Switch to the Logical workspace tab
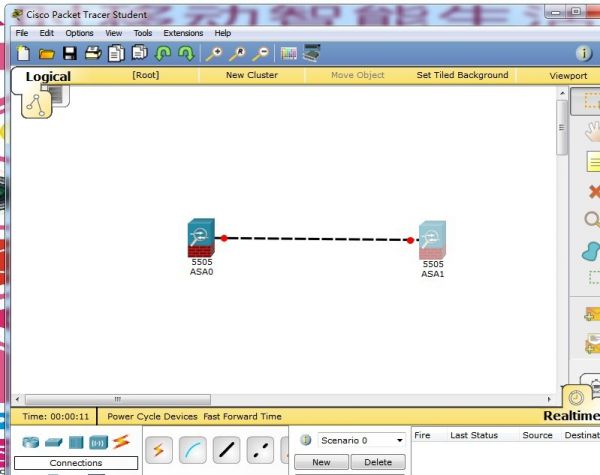This screenshot has width=600, height=475. tap(48, 76)
